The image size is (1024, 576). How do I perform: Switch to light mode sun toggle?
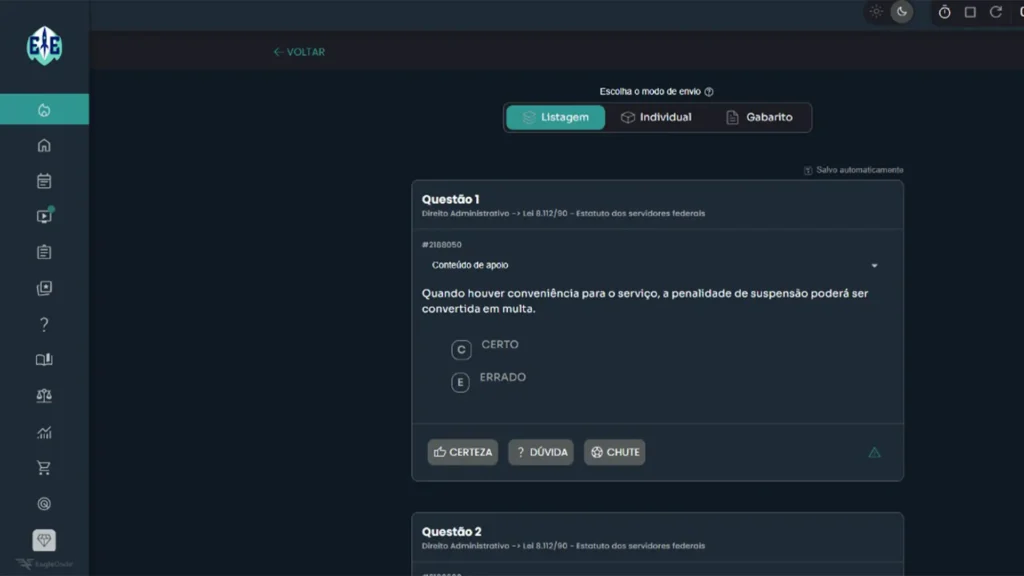pyautogui.click(x=876, y=12)
